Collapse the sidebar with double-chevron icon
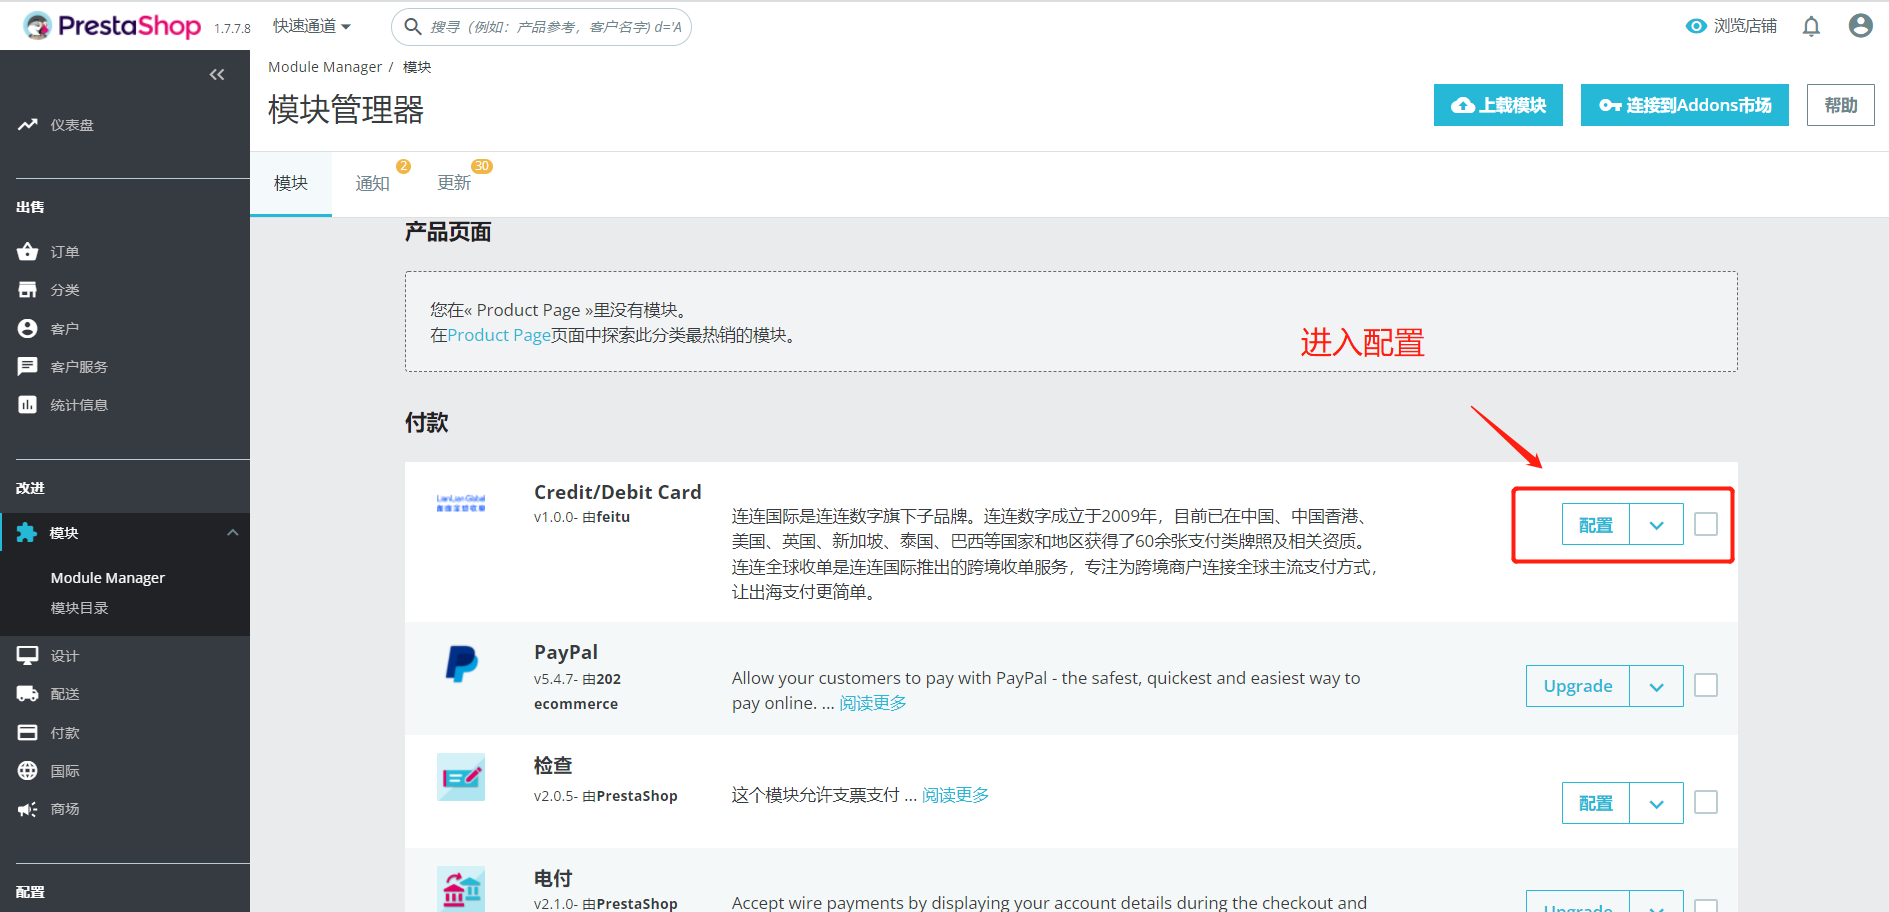The height and width of the screenshot is (912, 1889). [x=217, y=75]
